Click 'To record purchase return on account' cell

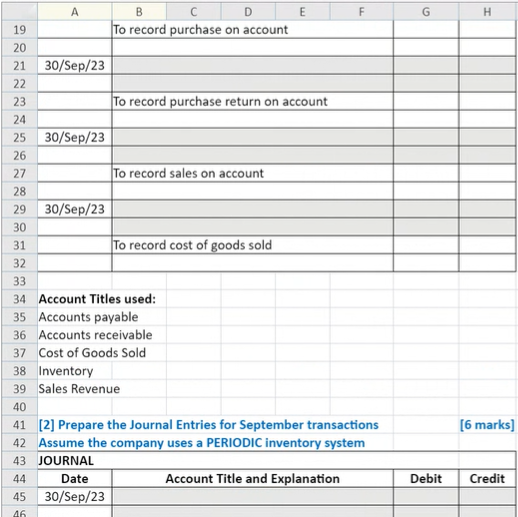(252, 101)
